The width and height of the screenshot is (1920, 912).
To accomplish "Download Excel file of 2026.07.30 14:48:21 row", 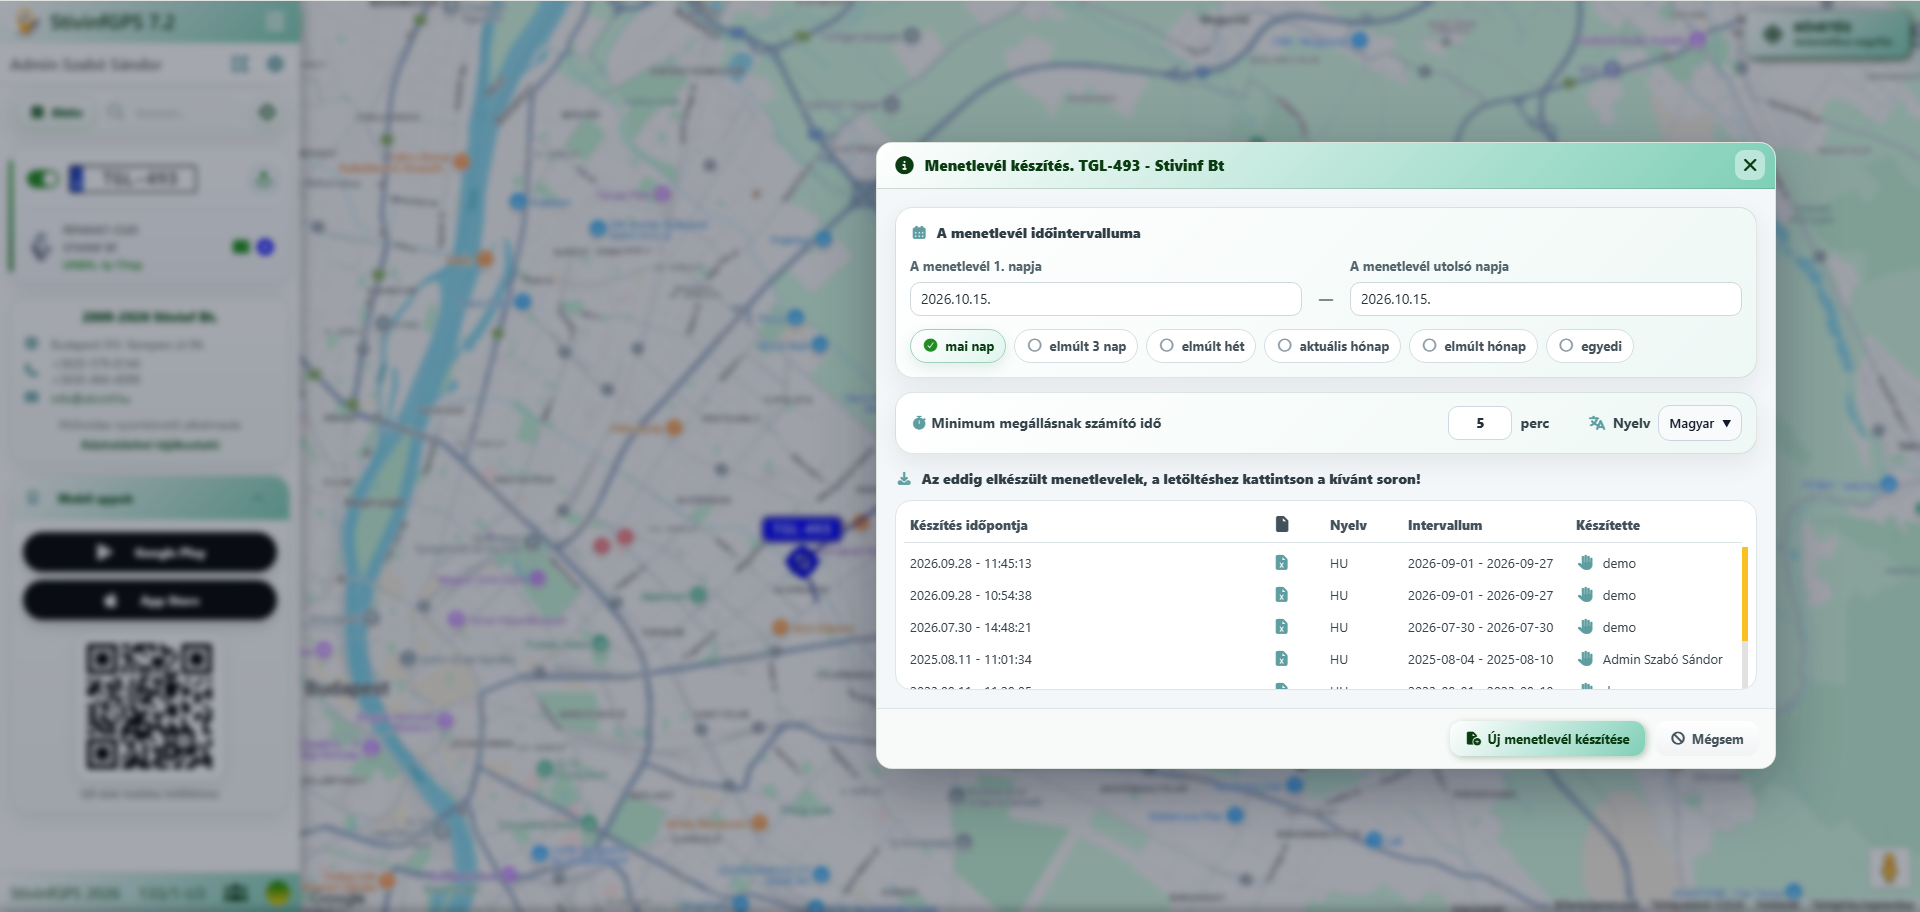I will 1281,627.
